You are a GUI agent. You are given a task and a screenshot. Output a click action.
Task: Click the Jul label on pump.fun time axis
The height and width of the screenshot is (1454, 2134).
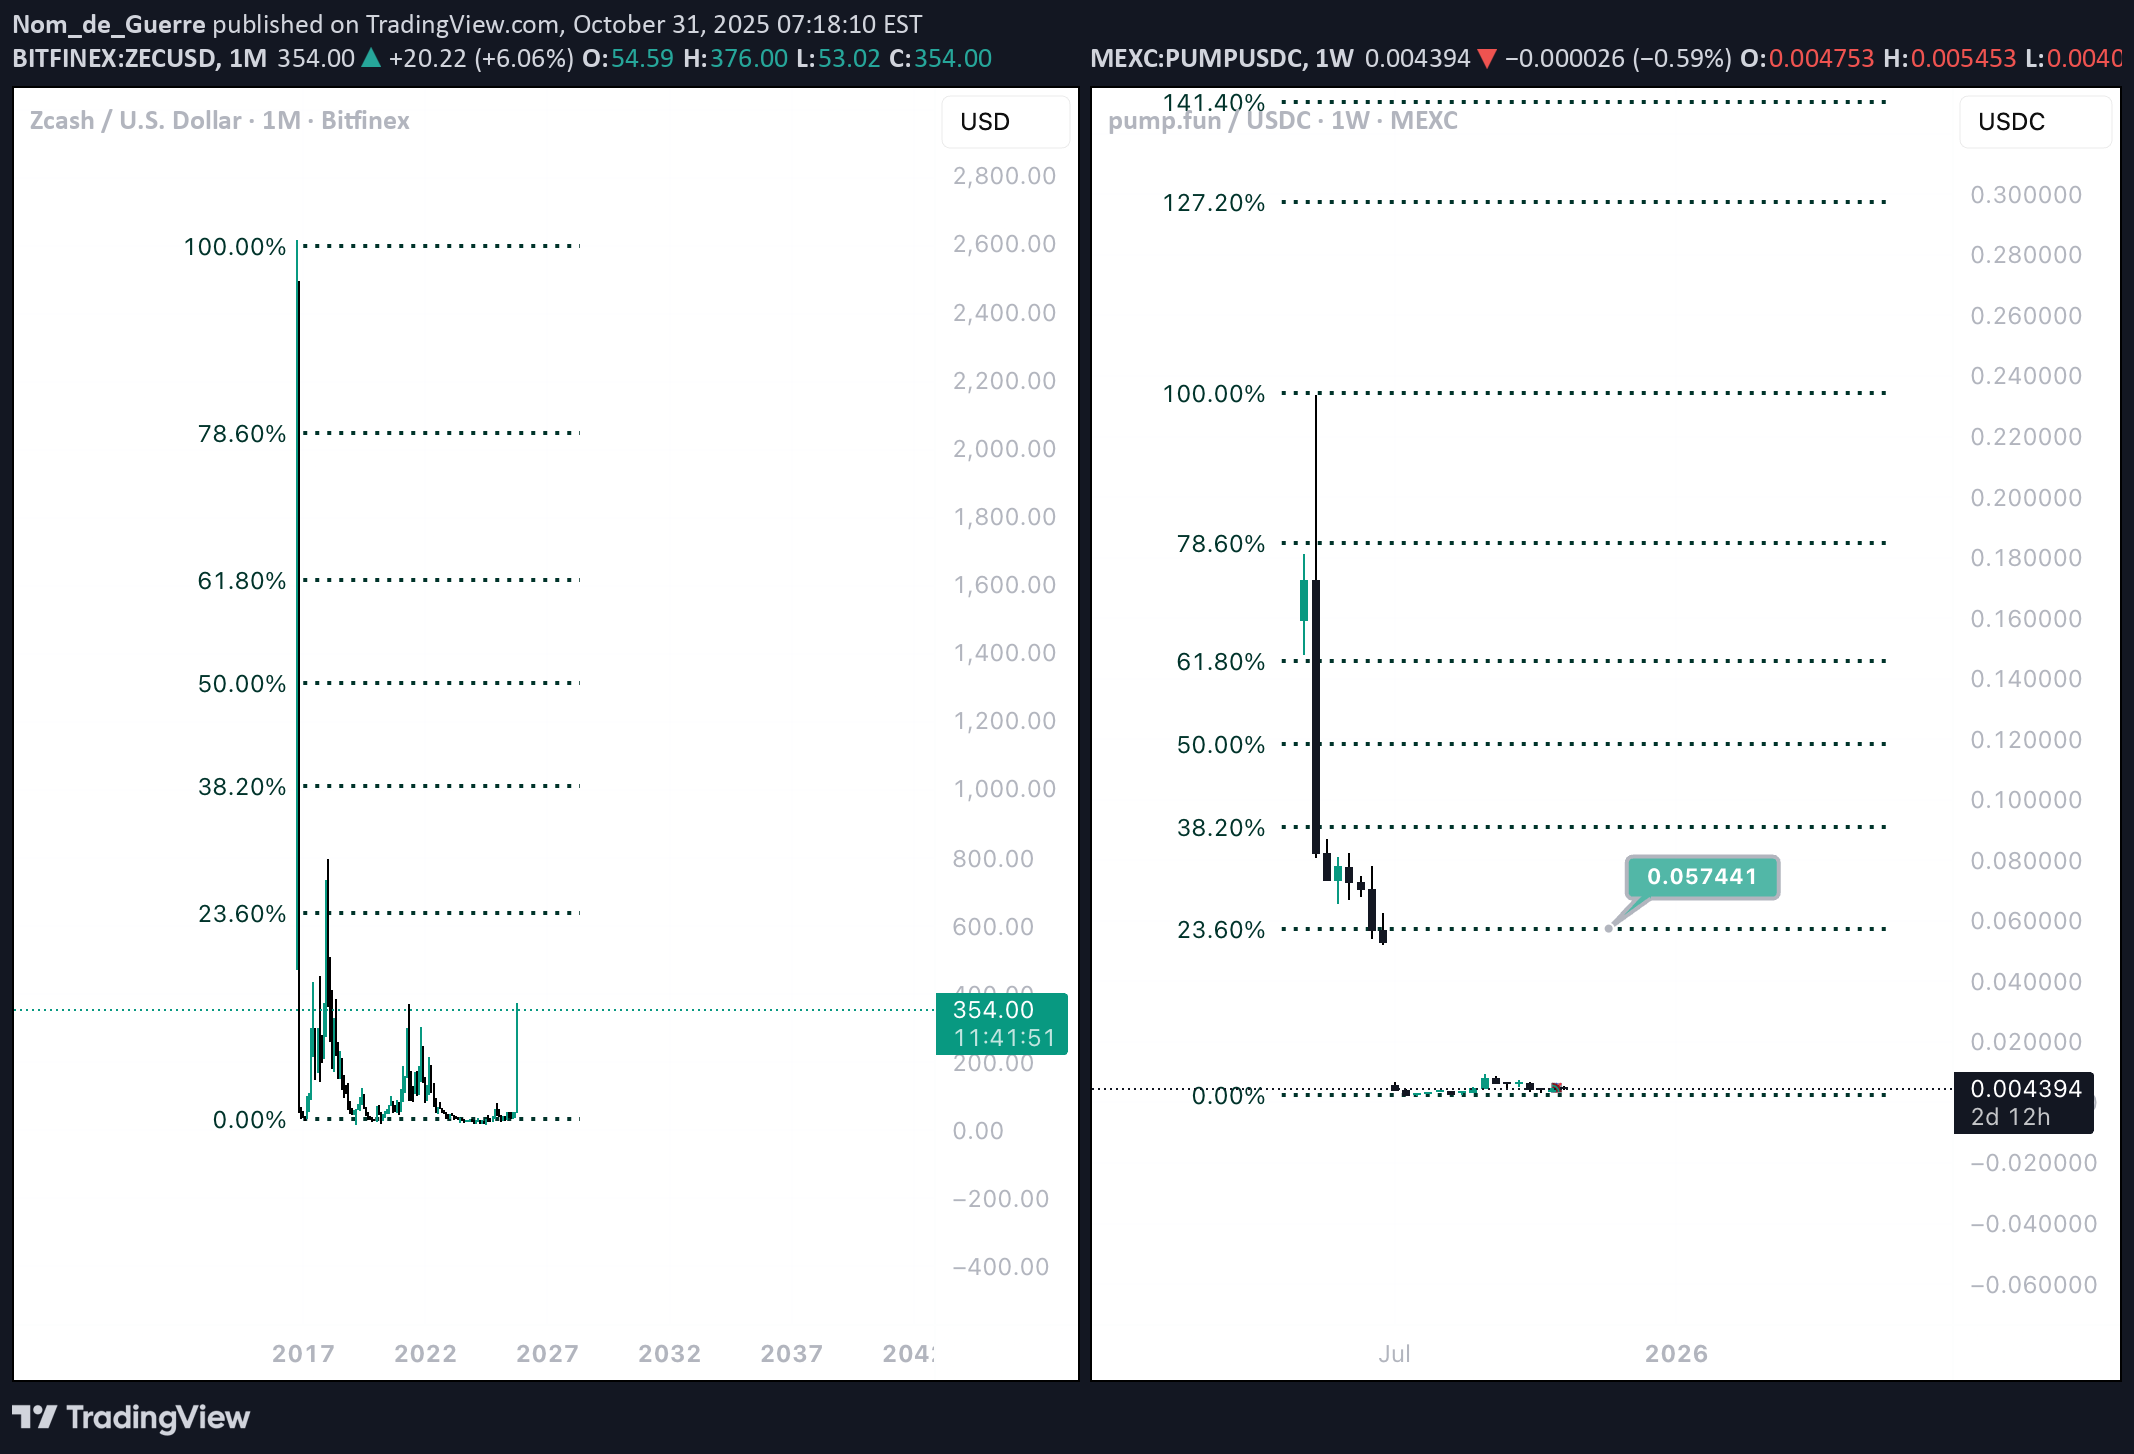[x=1394, y=1353]
